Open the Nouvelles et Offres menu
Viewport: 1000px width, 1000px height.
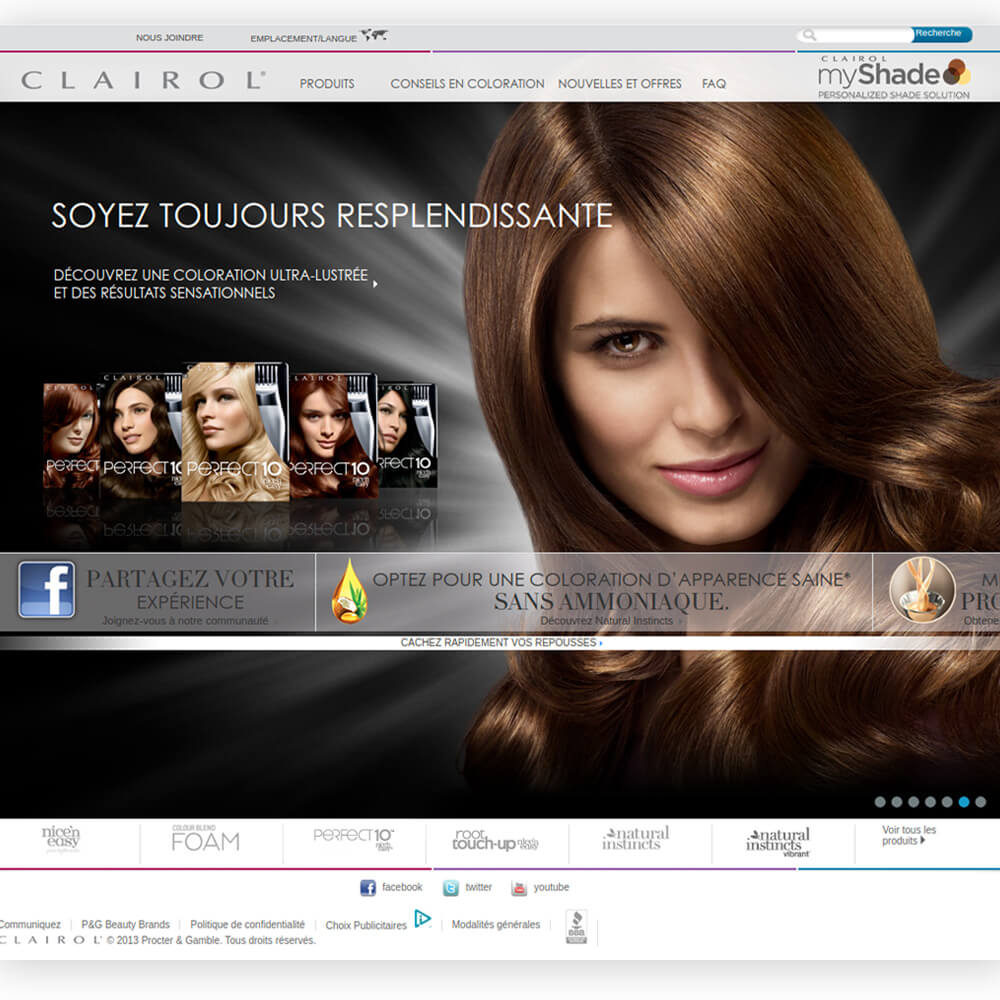tap(620, 84)
